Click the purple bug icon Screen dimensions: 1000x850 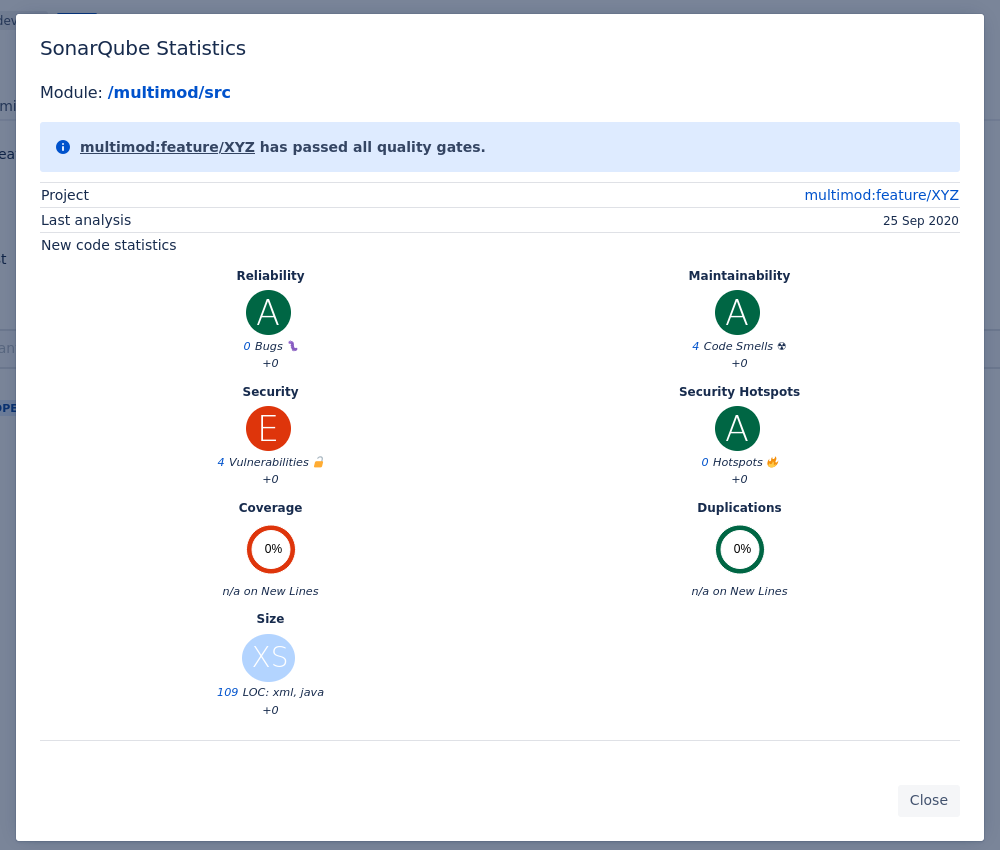coord(293,346)
